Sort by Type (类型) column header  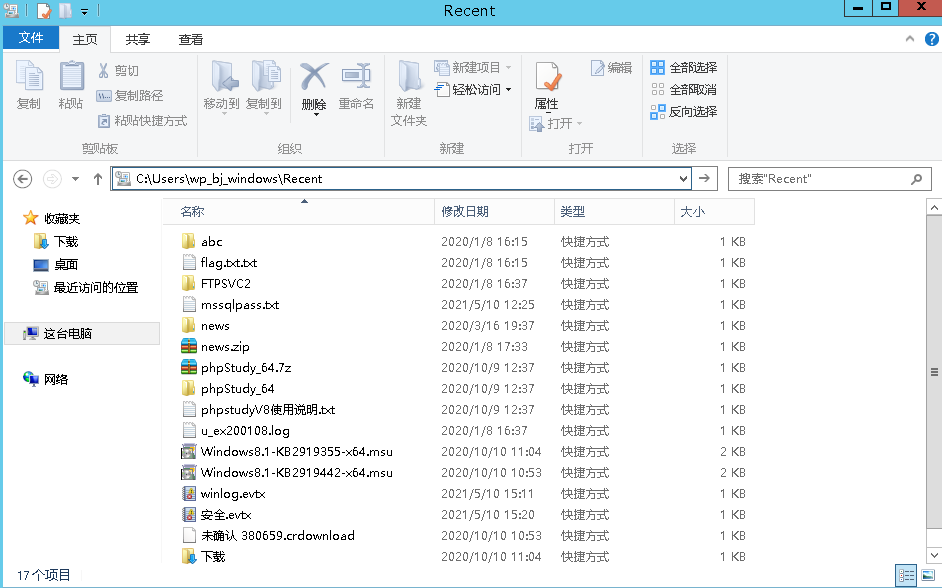pos(615,211)
